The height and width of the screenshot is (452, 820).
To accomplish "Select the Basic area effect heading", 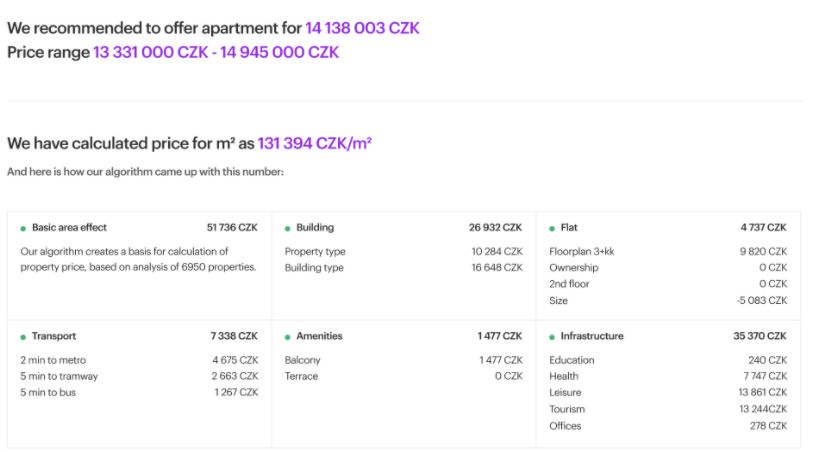I will (69, 228).
